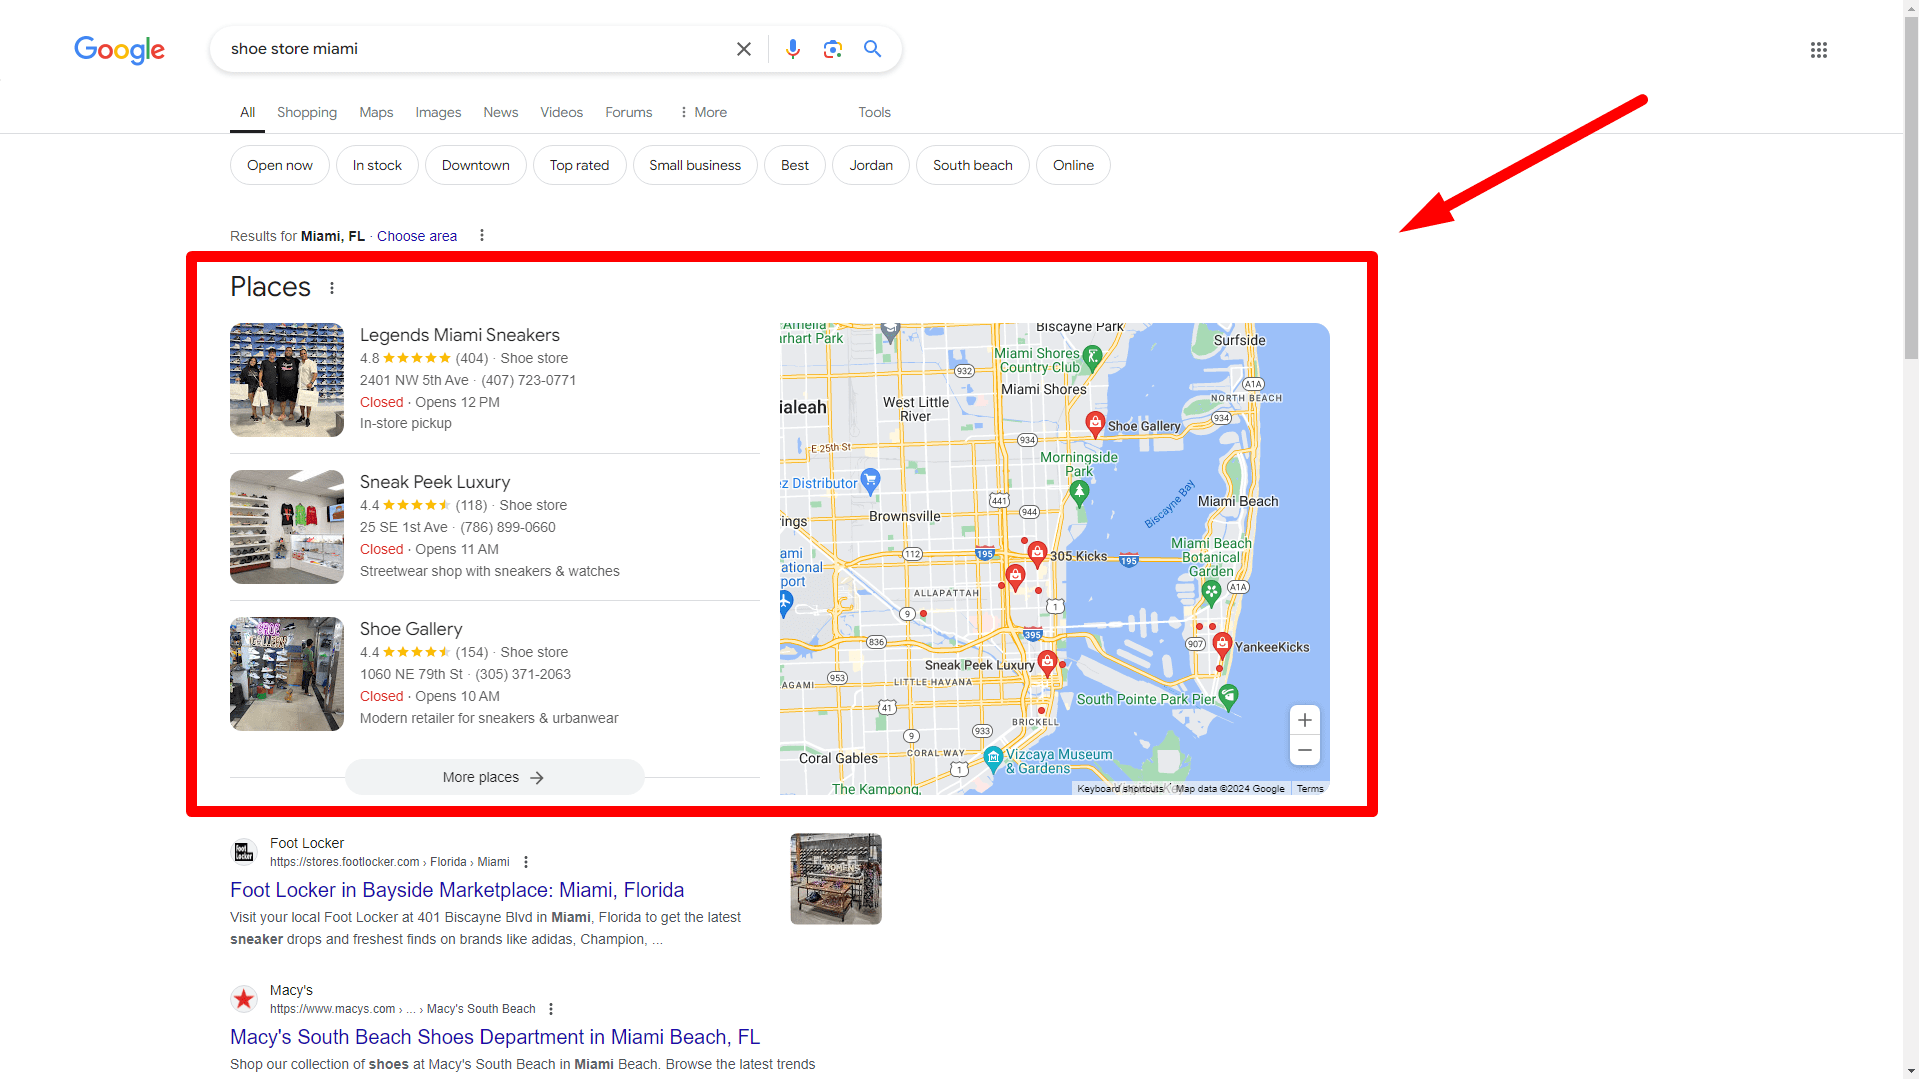Click the Foot Locker site favicon
Viewport: 1919px width, 1079px height.
[243, 852]
